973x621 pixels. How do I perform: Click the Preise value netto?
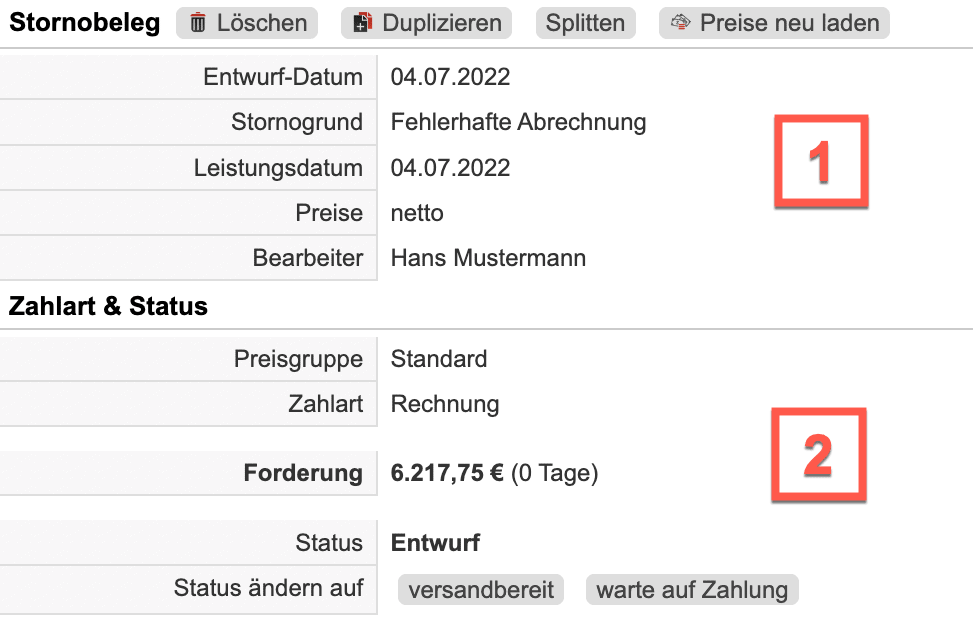(417, 213)
